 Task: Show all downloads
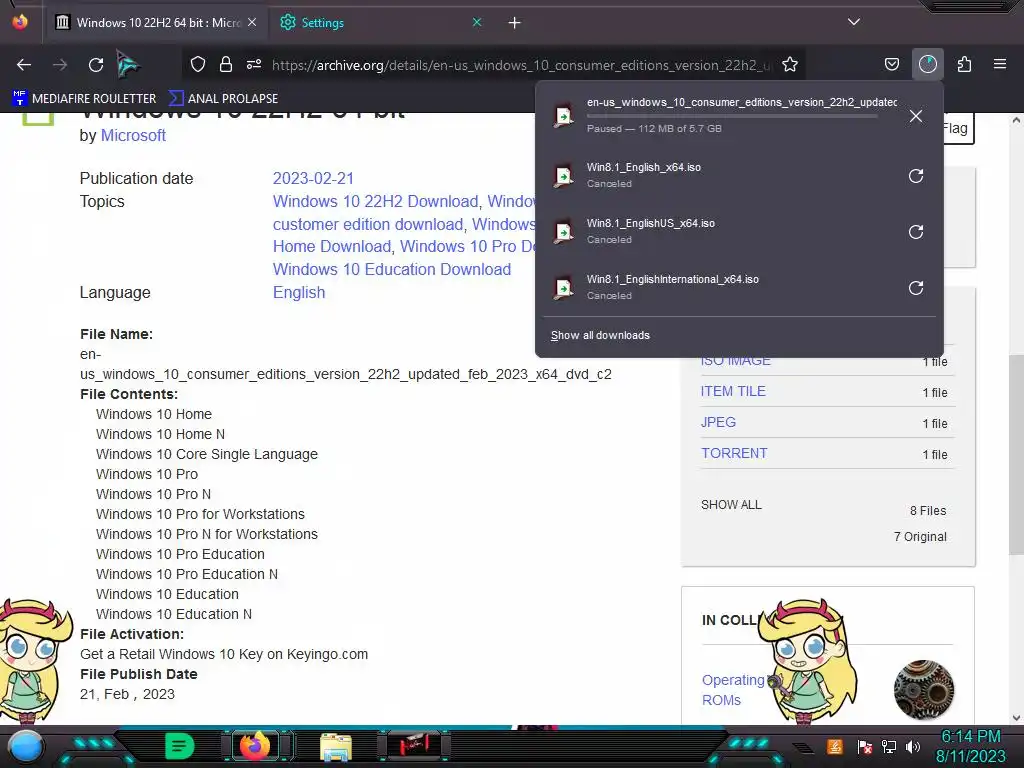(x=600, y=335)
